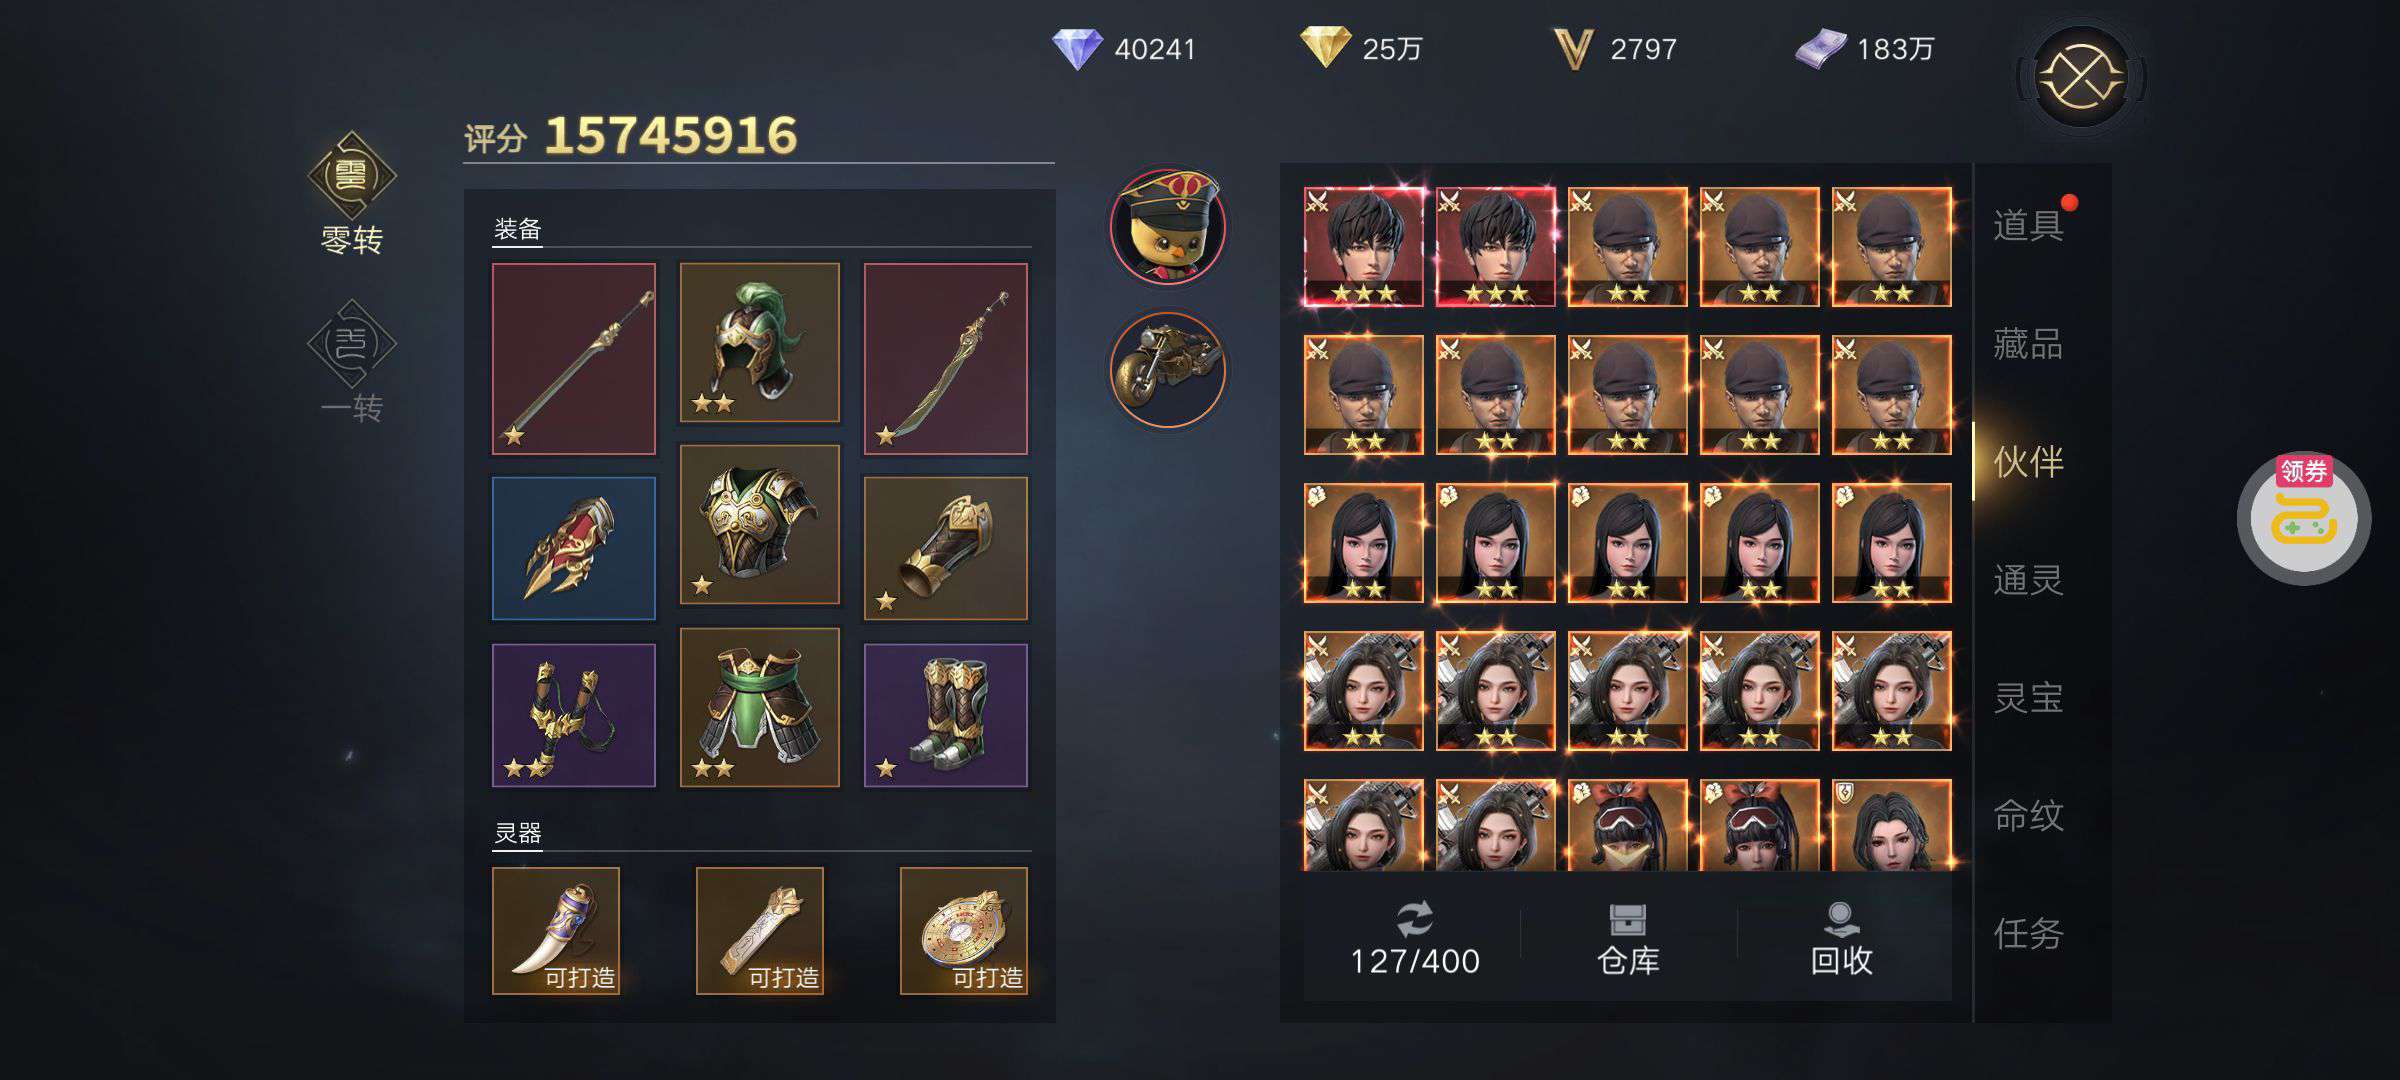
Task: Open the 道具 items tab
Action: click(2029, 225)
